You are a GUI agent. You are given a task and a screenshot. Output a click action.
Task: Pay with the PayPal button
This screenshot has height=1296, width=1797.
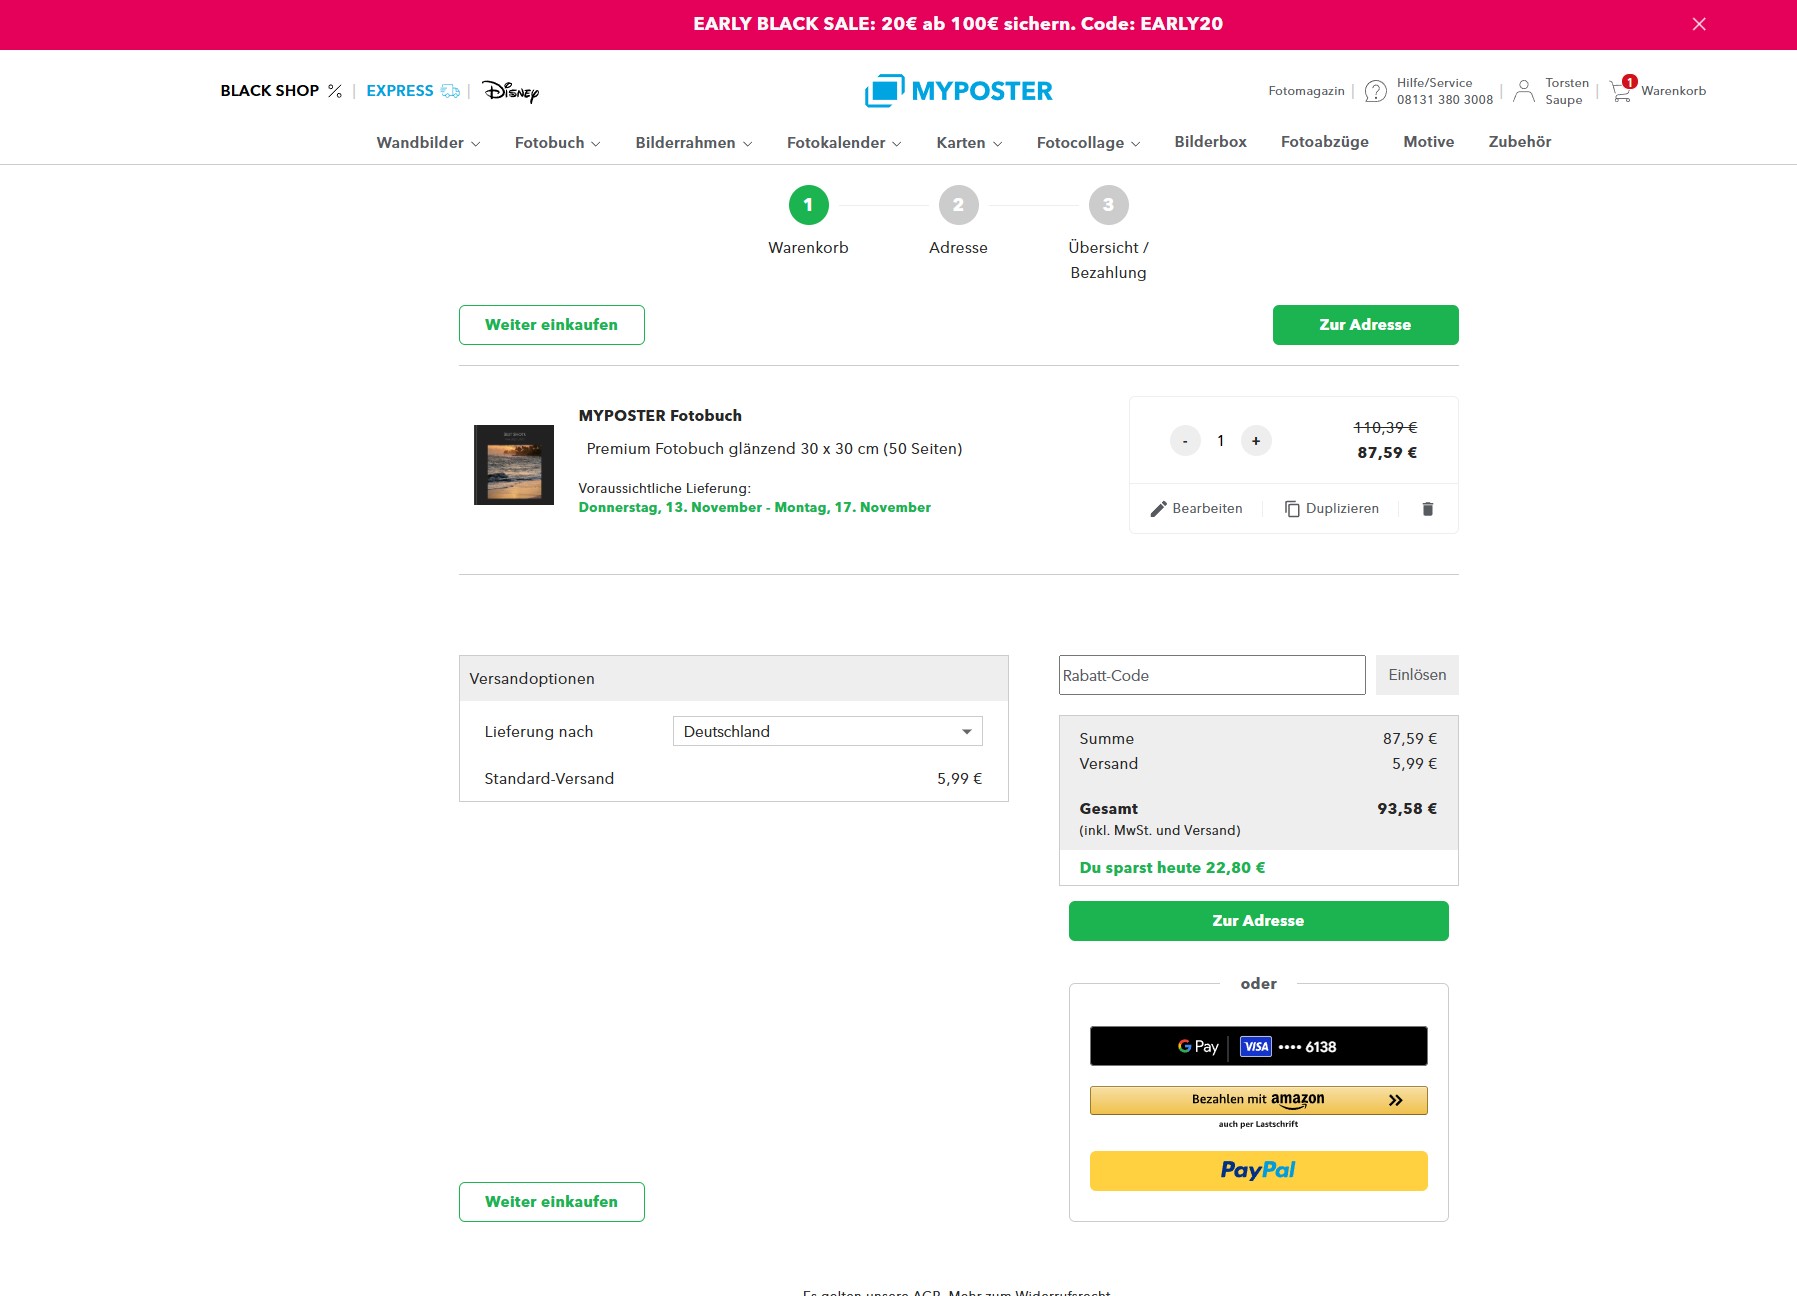pyautogui.click(x=1258, y=1170)
